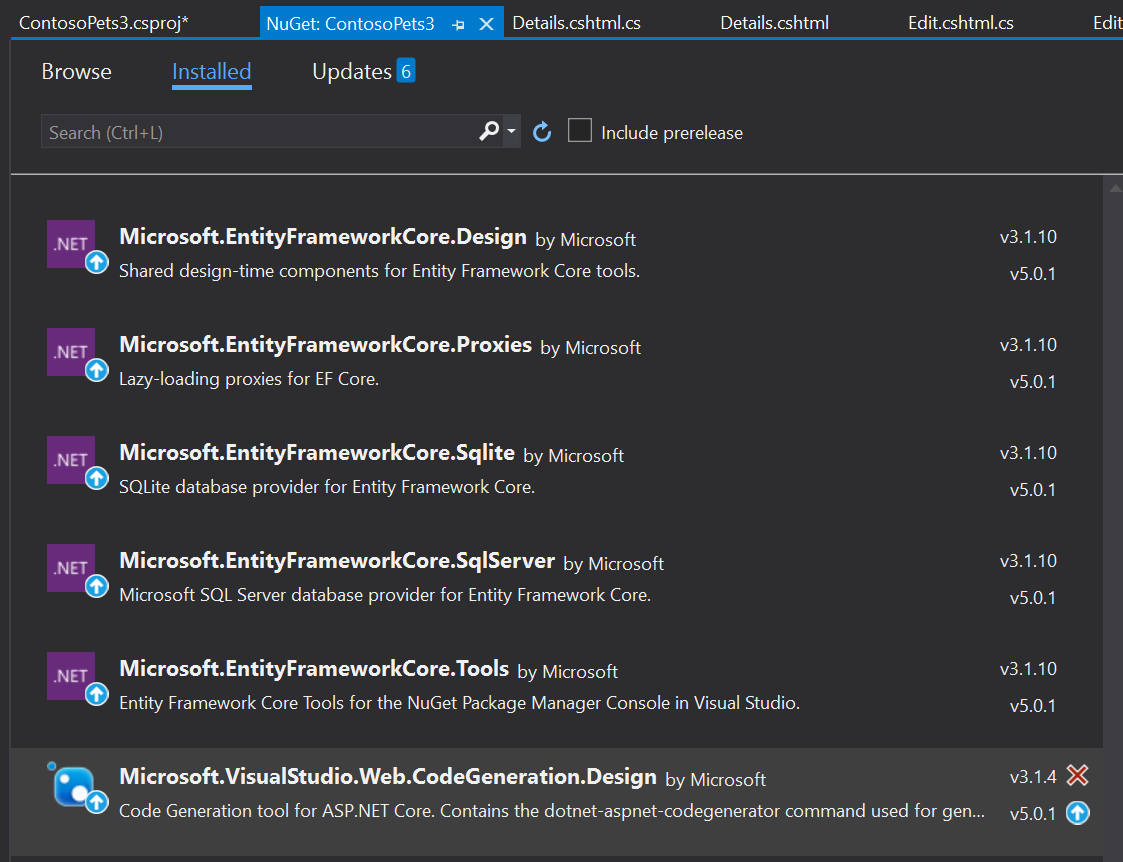Click update-available badge on EntityFrameworkCore.SqlServer icon
The height and width of the screenshot is (862, 1123).
pos(97,586)
